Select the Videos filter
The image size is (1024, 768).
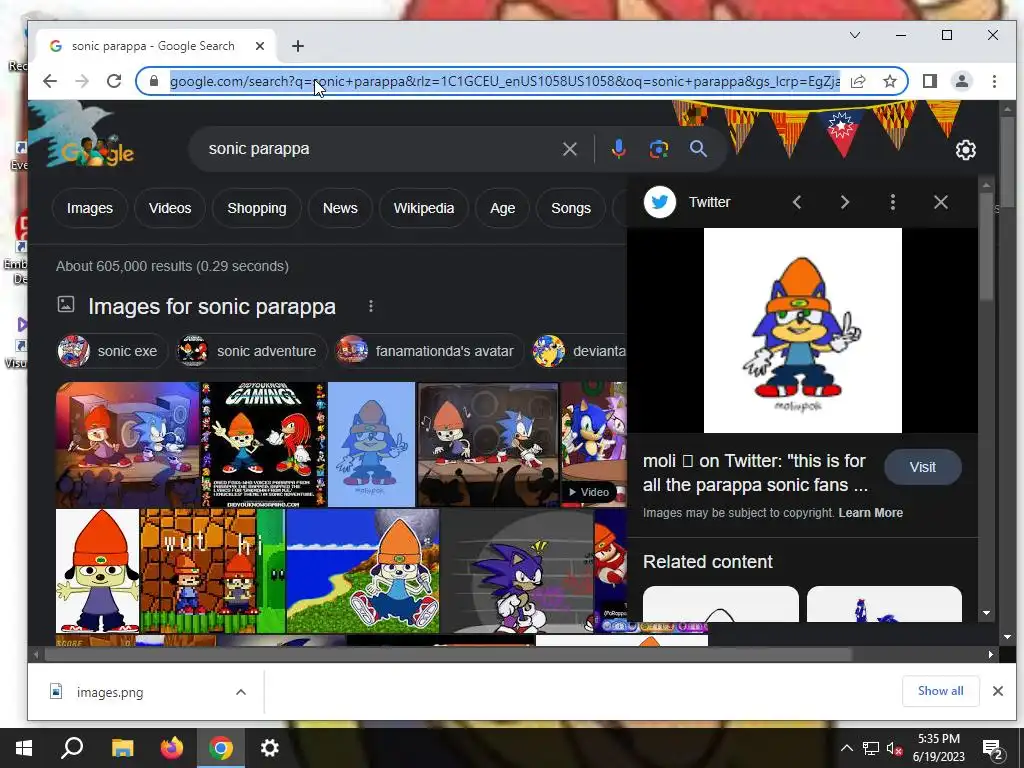click(170, 208)
